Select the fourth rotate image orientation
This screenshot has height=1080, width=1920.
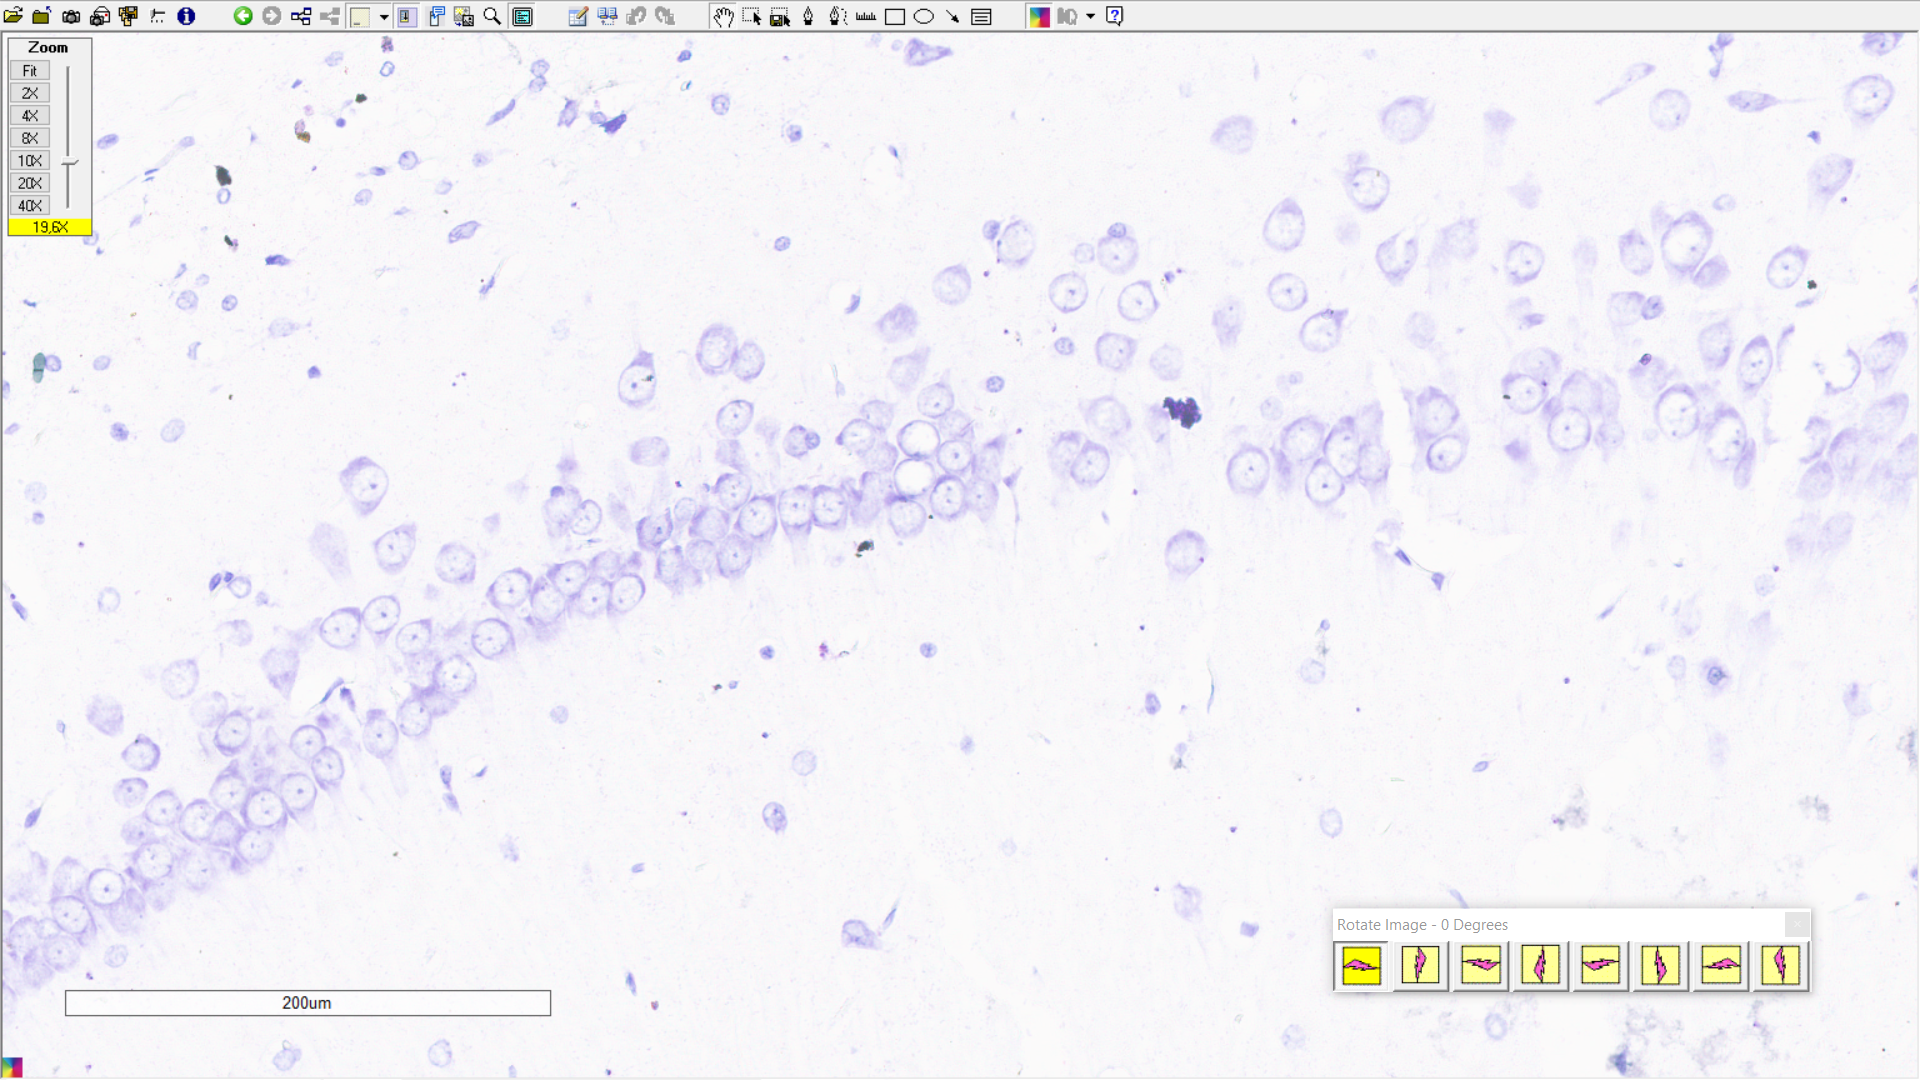(1541, 966)
